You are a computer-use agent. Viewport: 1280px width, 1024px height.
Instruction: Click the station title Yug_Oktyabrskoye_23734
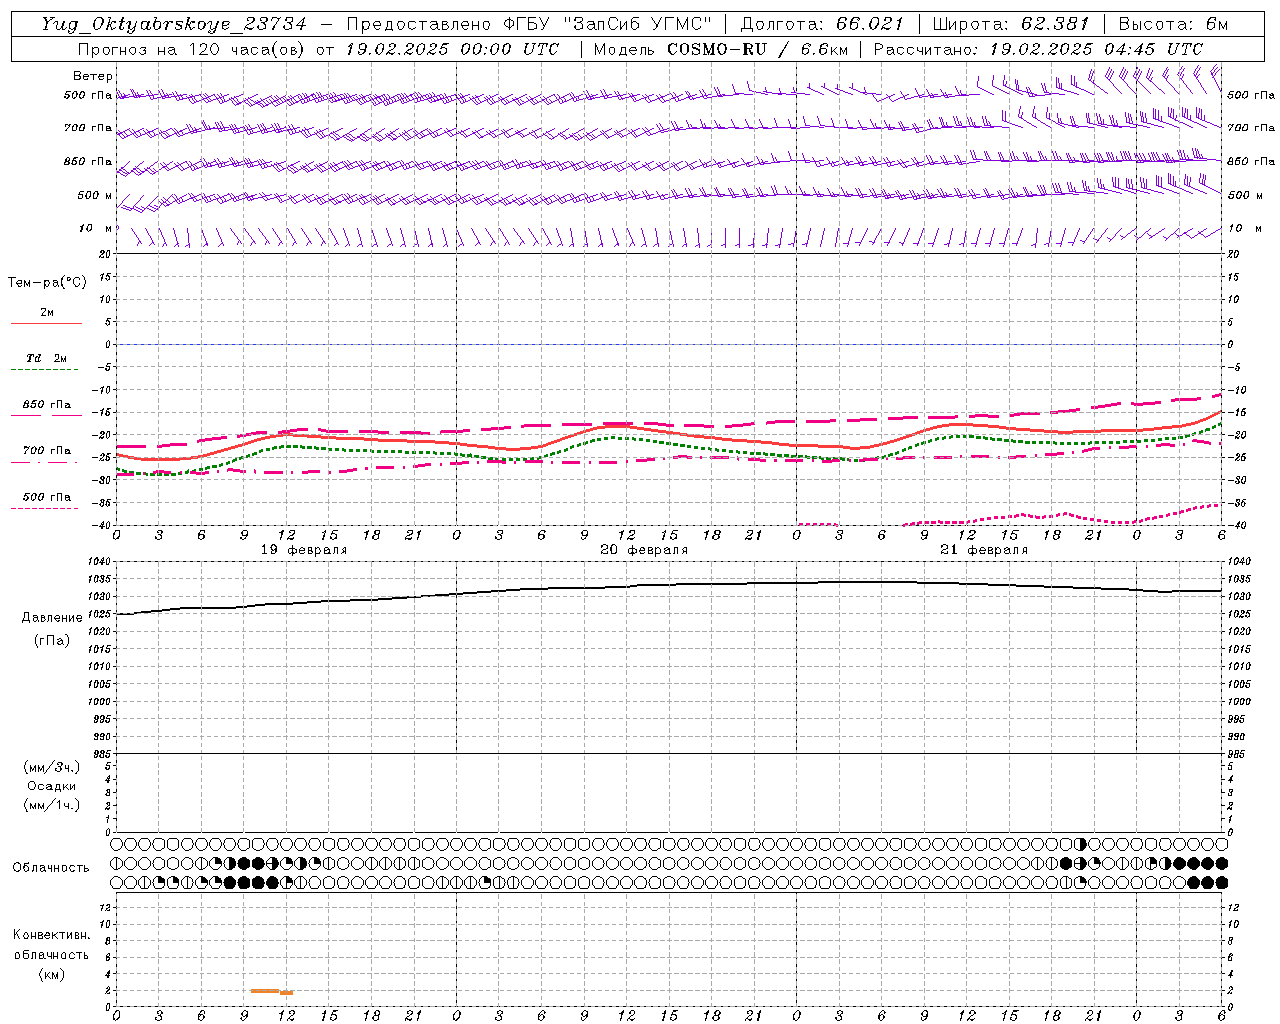(174, 24)
